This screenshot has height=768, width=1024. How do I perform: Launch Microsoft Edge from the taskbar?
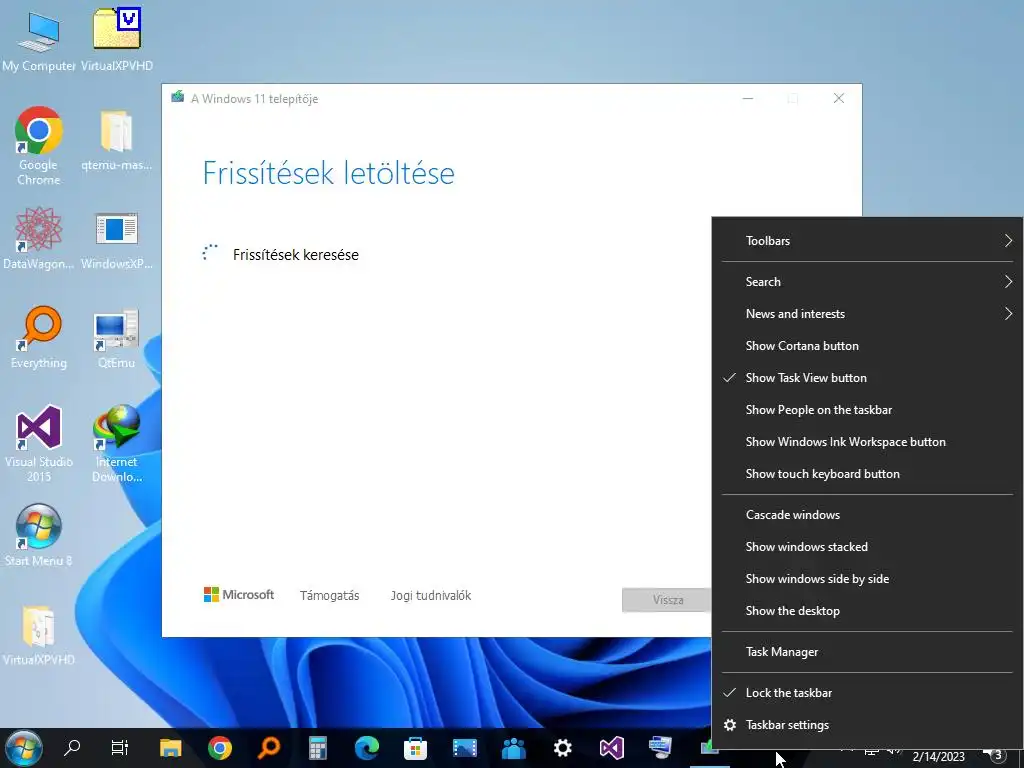(x=367, y=748)
